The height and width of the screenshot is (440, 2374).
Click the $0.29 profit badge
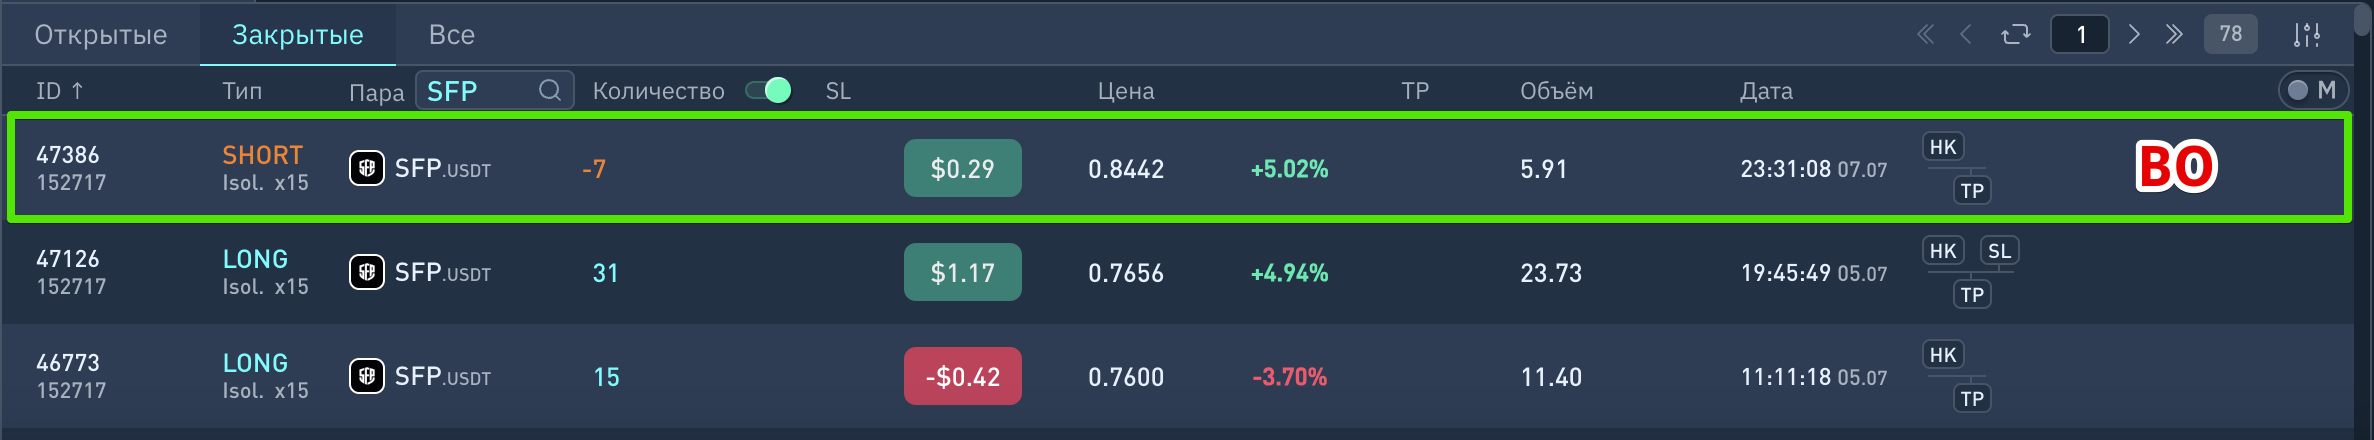click(962, 168)
